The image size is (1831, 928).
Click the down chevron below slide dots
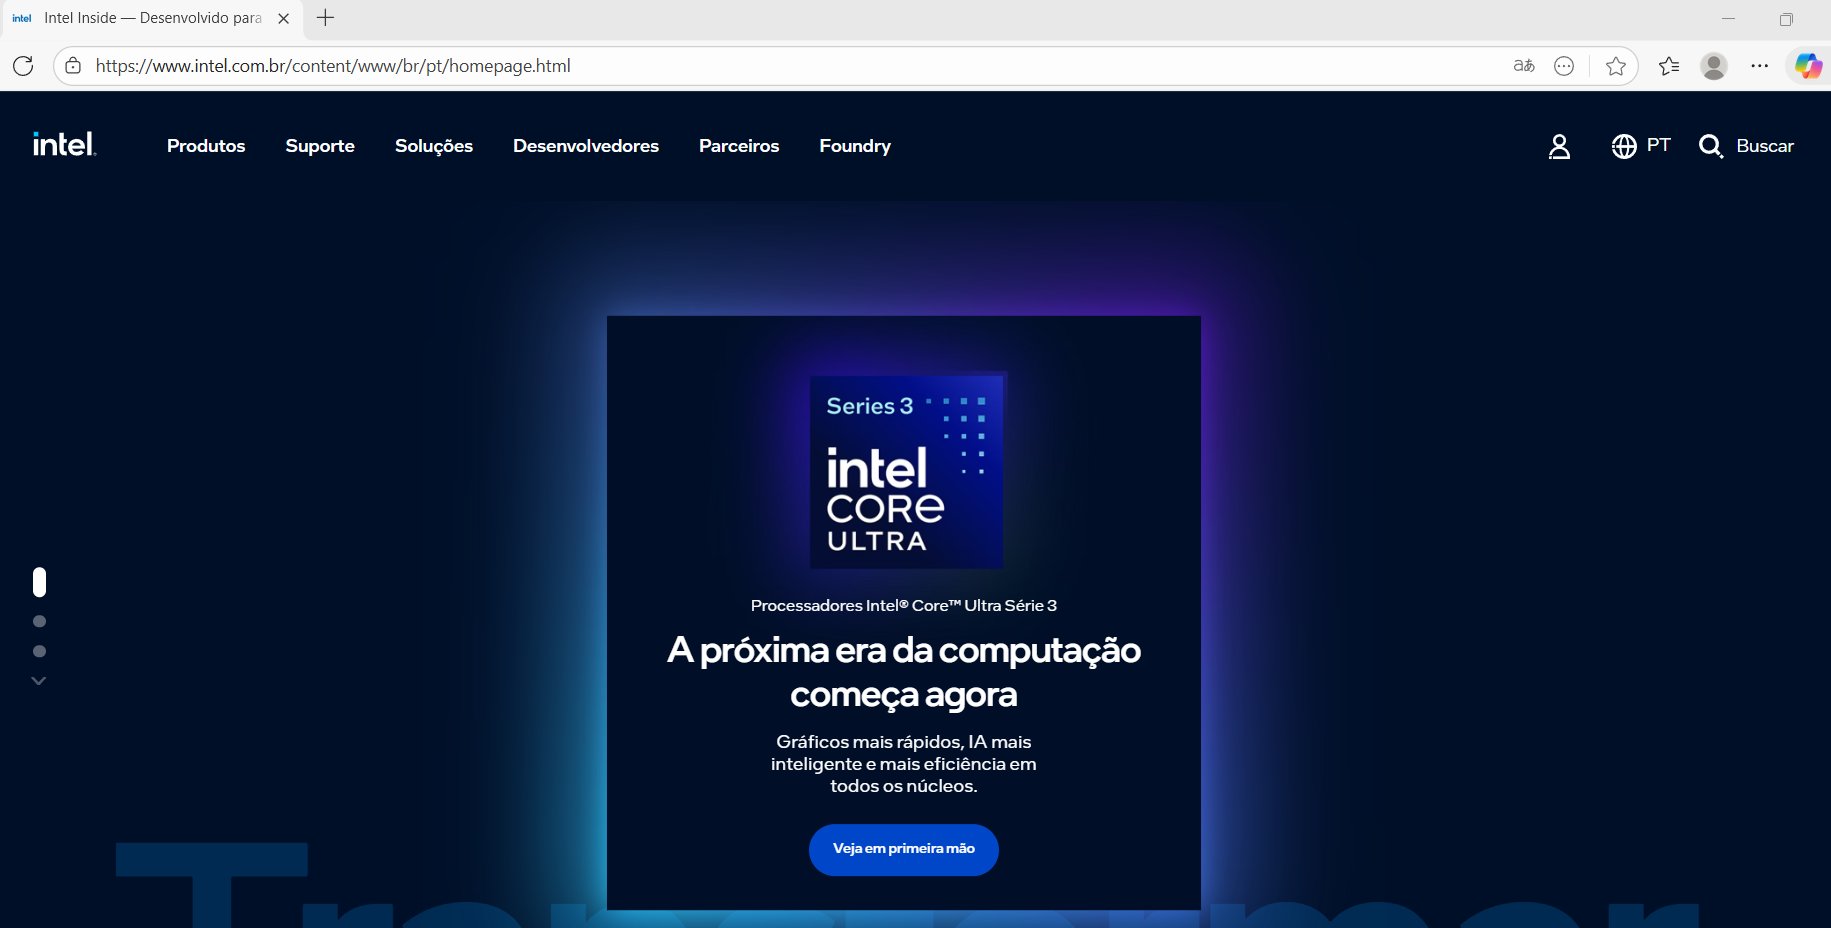39,681
